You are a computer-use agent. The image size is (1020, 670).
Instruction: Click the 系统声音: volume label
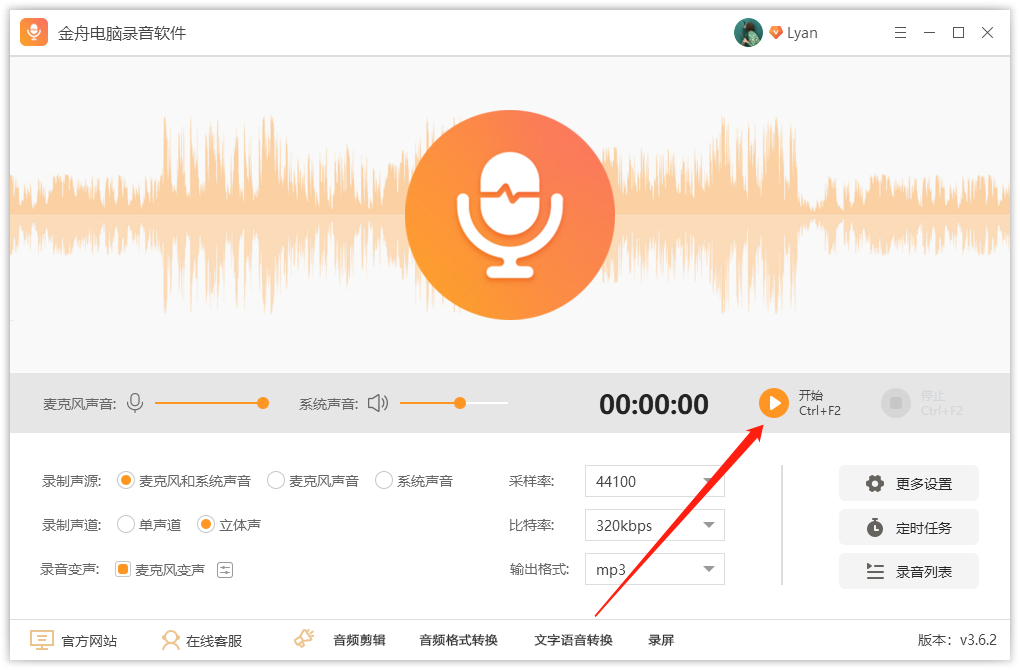tap(329, 405)
